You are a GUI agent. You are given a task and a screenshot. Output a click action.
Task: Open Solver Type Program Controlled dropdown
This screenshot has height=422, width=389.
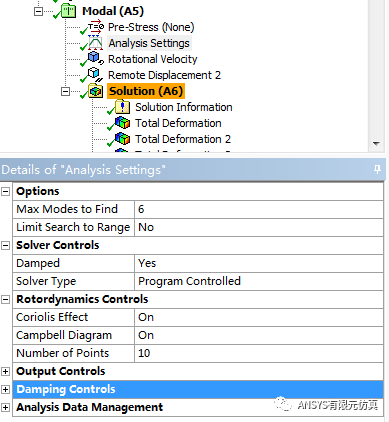pyautogui.click(x=259, y=281)
